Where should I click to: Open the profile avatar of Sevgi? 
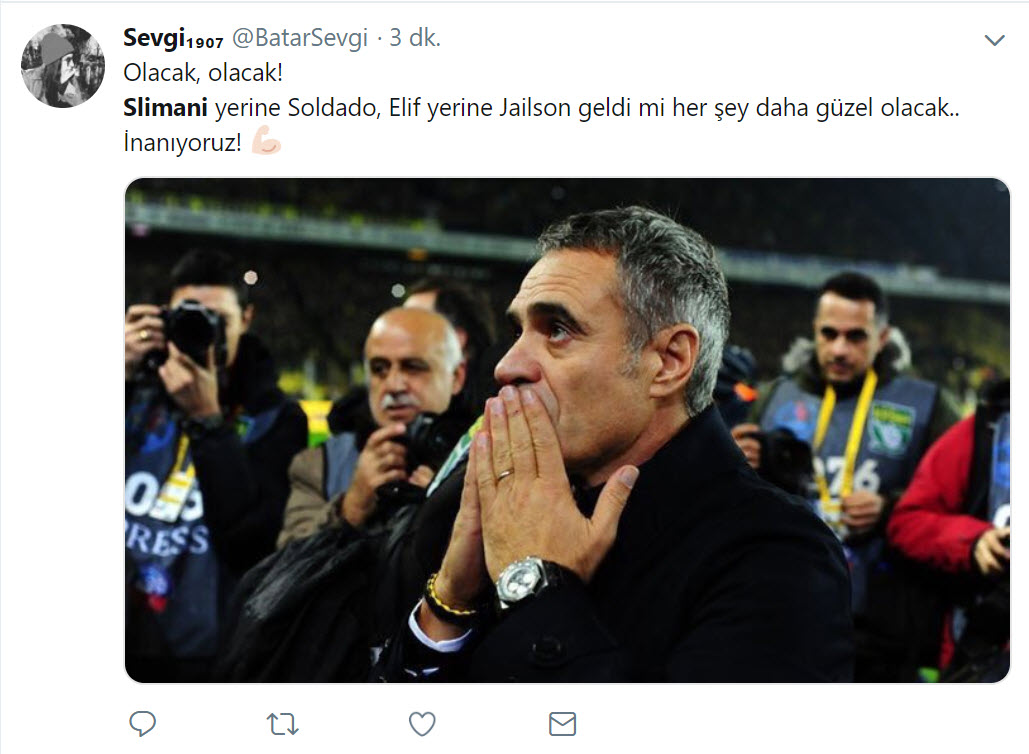click(x=63, y=66)
